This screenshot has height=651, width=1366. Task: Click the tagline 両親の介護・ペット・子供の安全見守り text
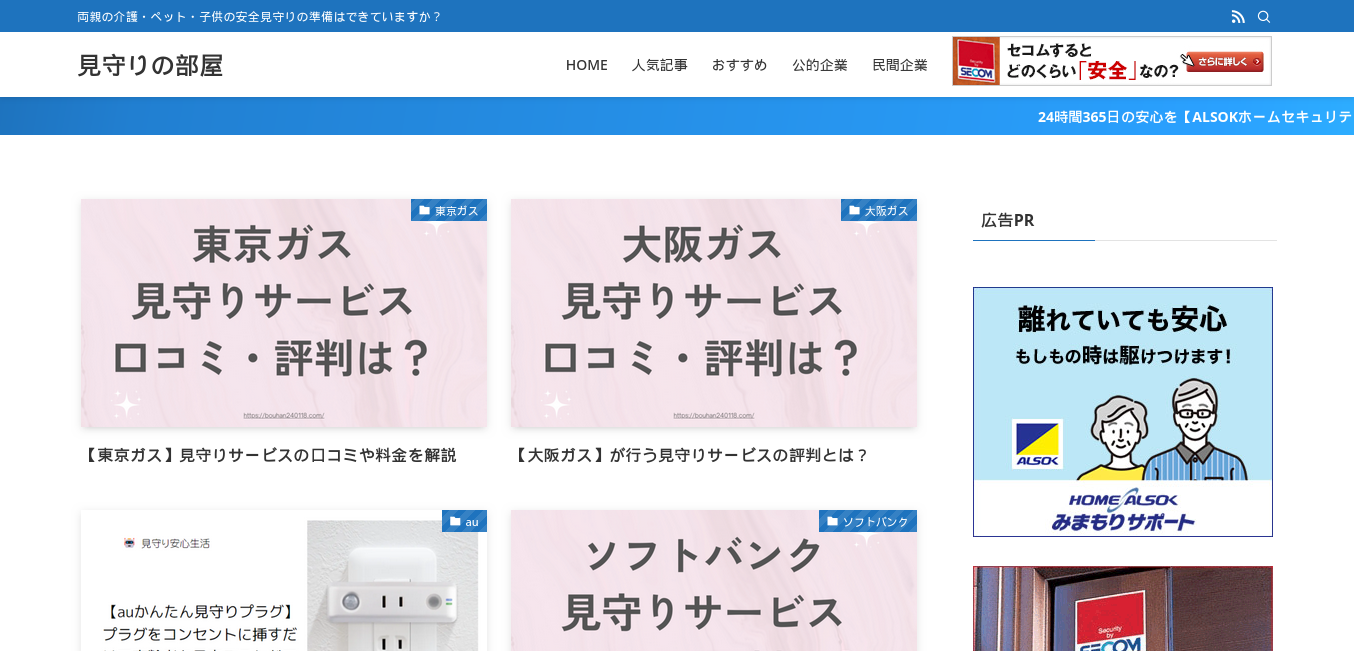pyautogui.click(x=260, y=17)
